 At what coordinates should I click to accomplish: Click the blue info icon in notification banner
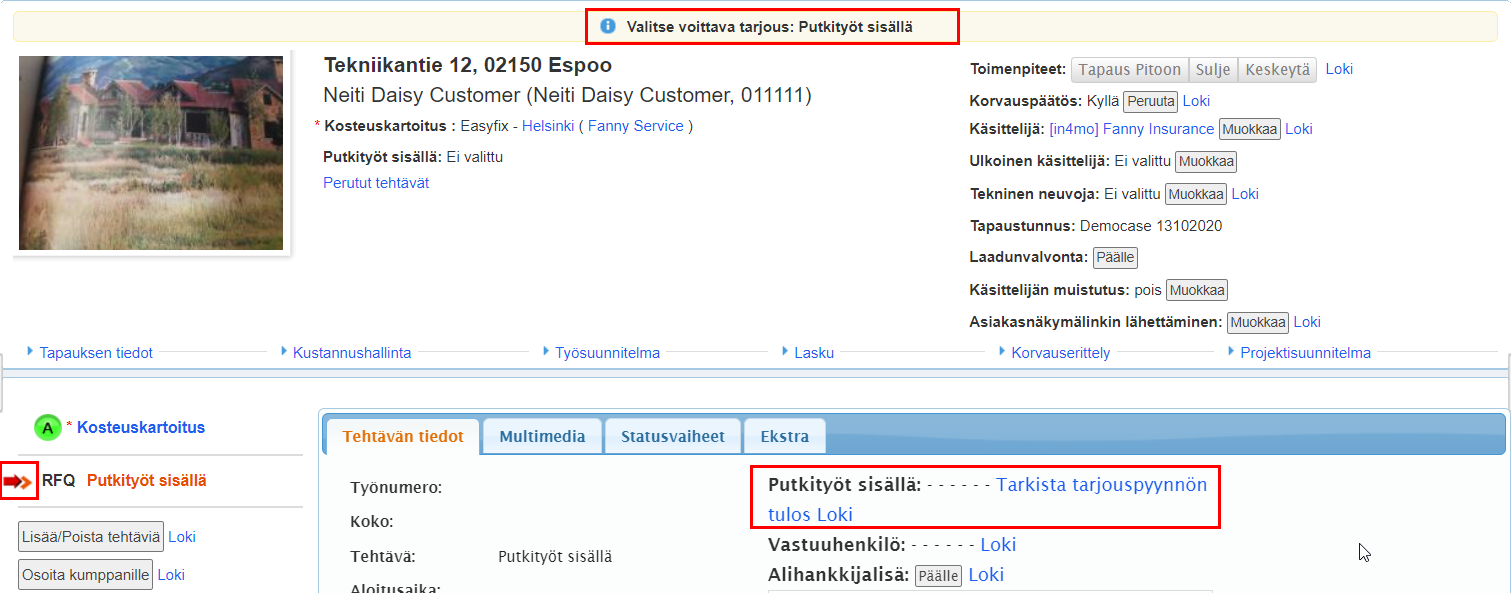coord(607,27)
